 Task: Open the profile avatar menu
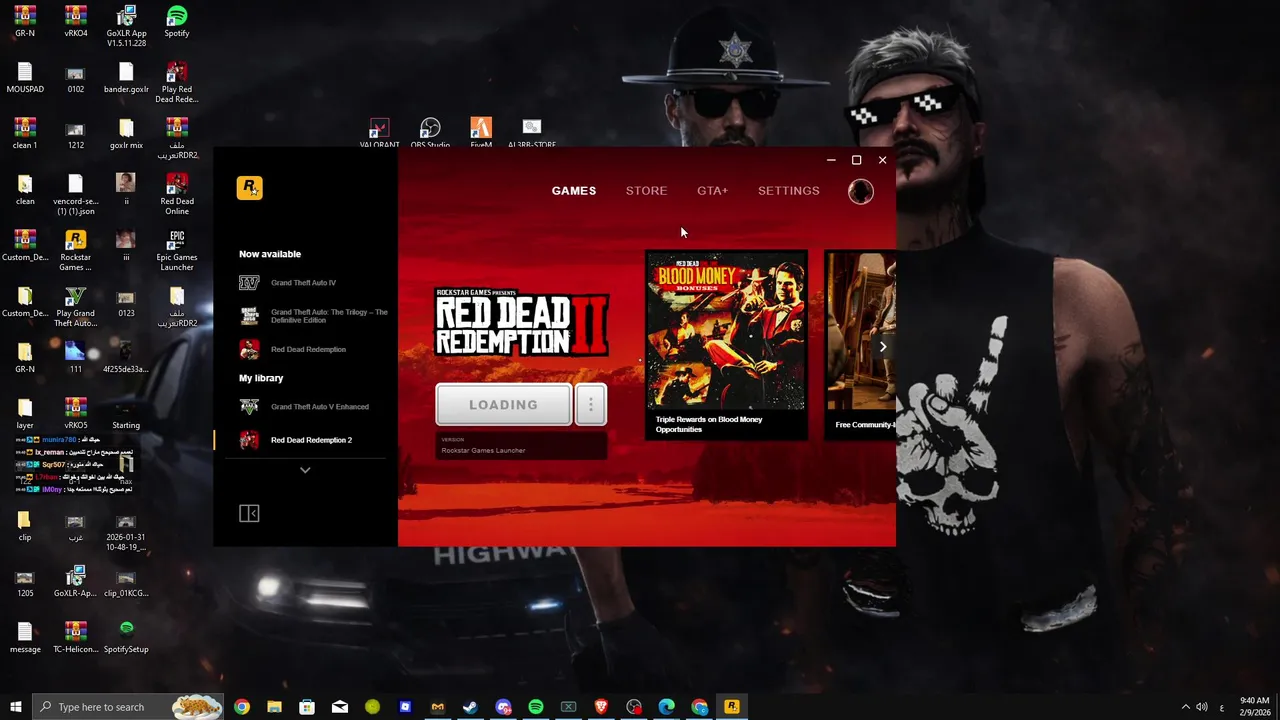pos(861,191)
